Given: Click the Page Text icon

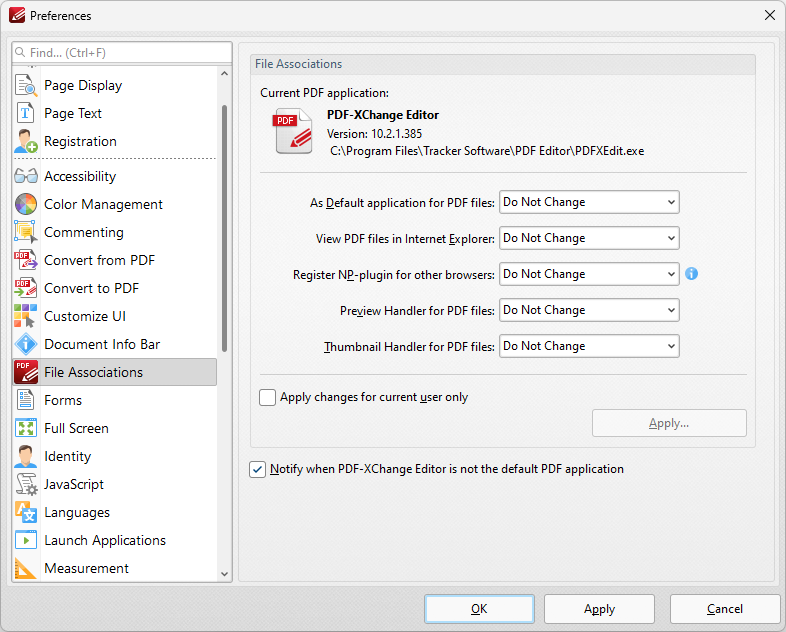Looking at the screenshot, I should (x=26, y=113).
